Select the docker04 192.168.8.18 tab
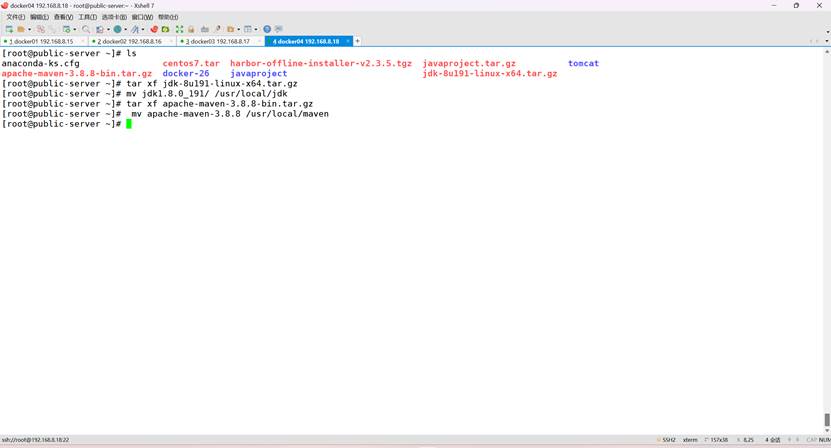Image resolution: width=831 pixels, height=448 pixels. tap(306, 41)
